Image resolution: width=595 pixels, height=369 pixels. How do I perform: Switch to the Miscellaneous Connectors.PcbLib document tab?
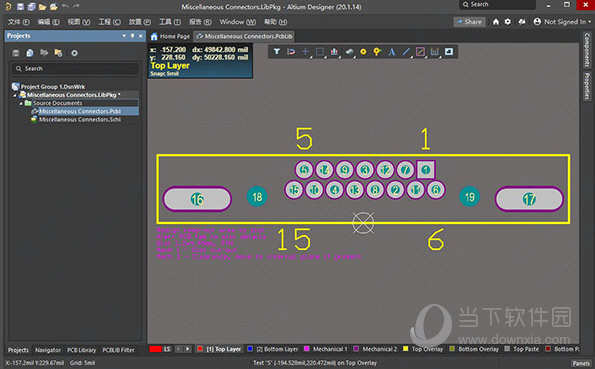245,36
